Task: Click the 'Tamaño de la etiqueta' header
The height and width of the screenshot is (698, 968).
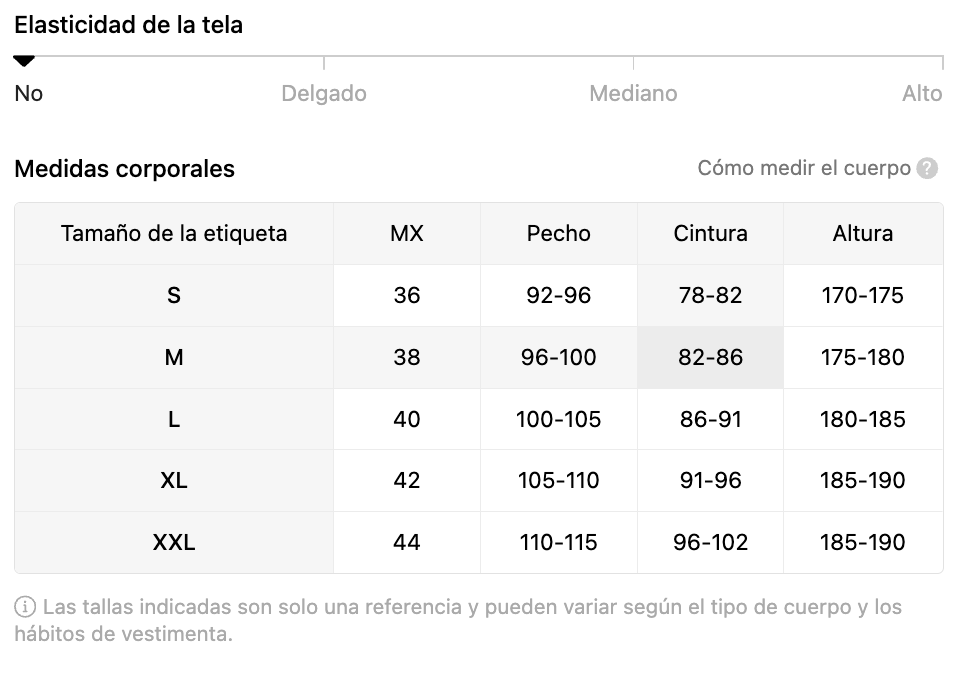Action: 174,233
